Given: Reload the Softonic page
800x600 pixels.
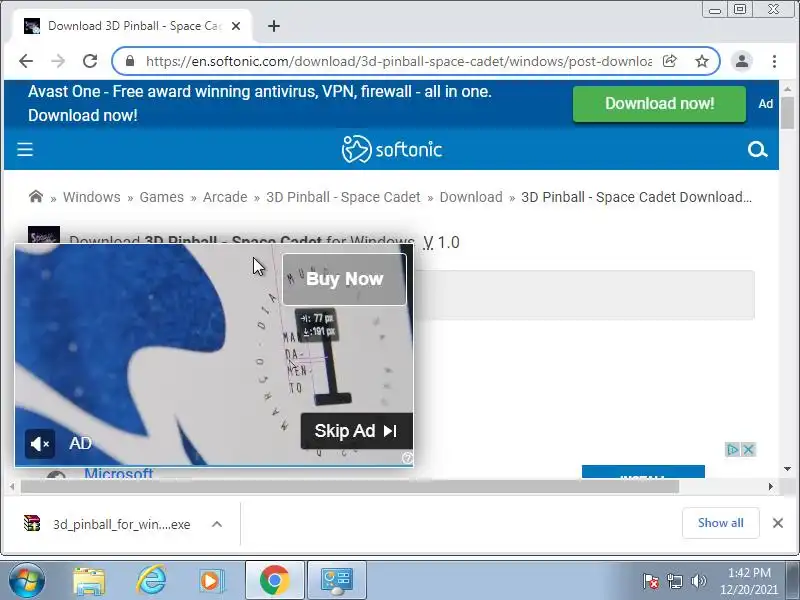Looking at the screenshot, I should (90, 61).
